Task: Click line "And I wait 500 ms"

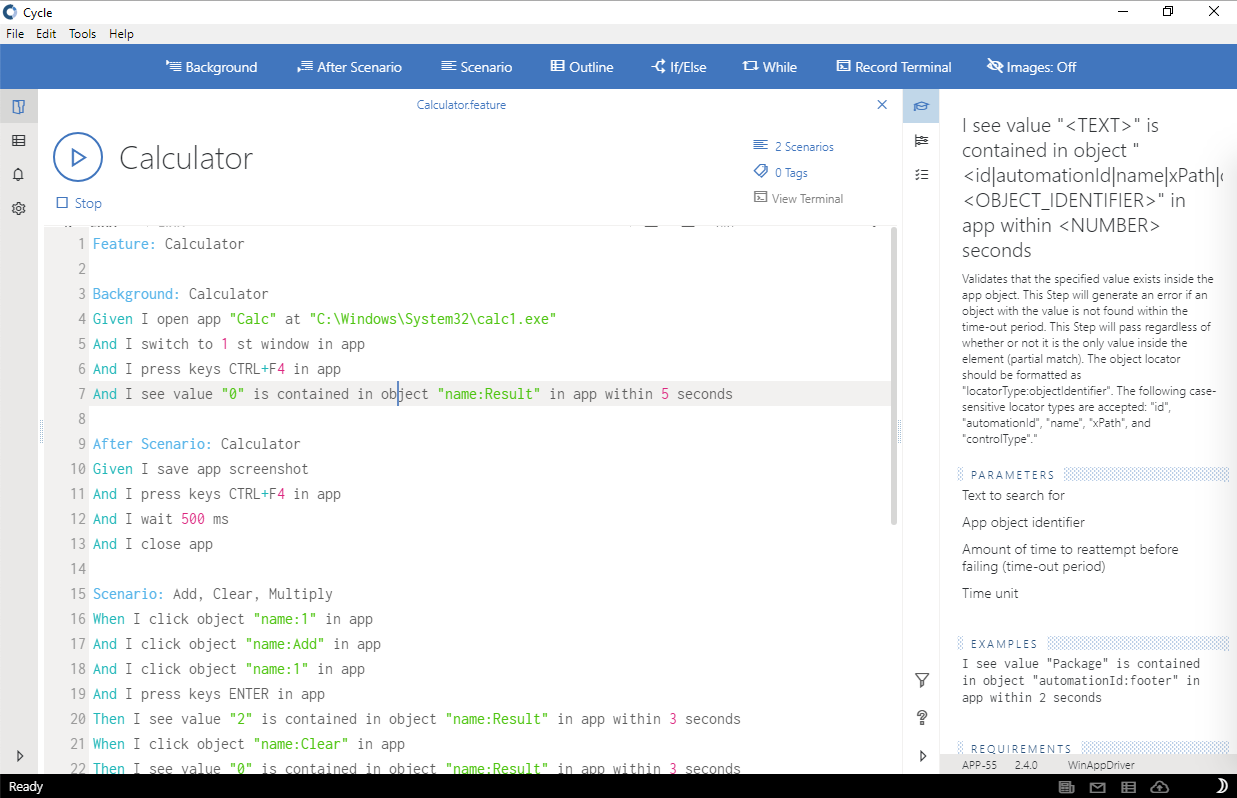Action: pyautogui.click(x=160, y=519)
